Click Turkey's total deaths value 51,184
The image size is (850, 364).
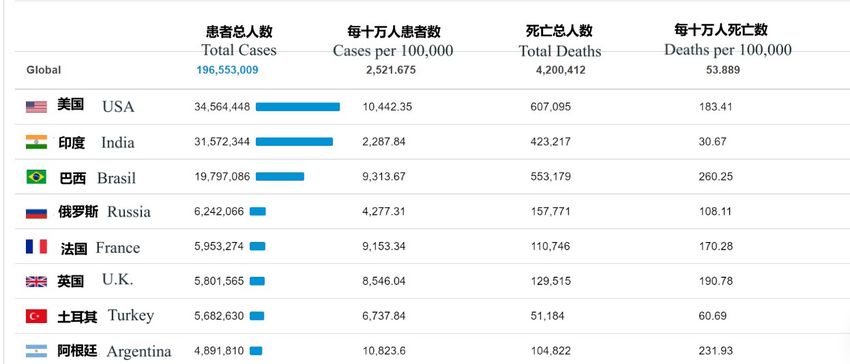pos(547,316)
